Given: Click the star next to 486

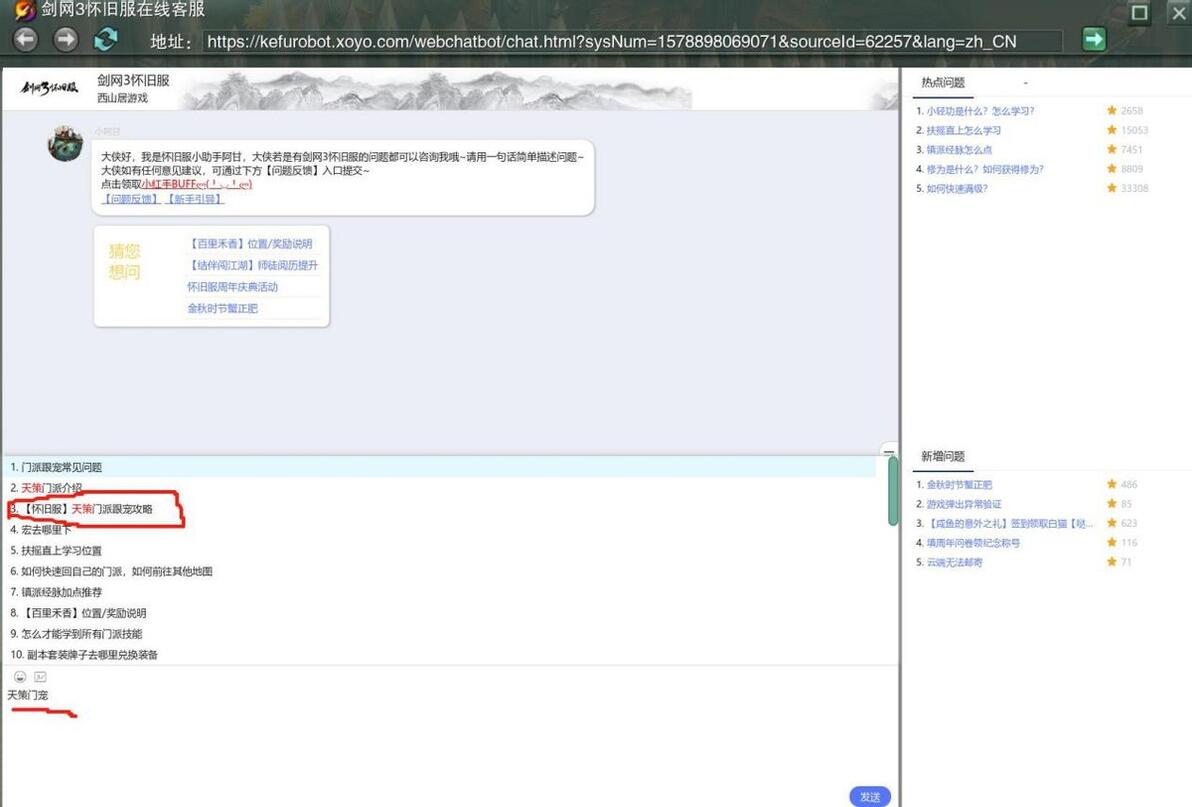Looking at the screenshot, I should tap(1111, 484).
